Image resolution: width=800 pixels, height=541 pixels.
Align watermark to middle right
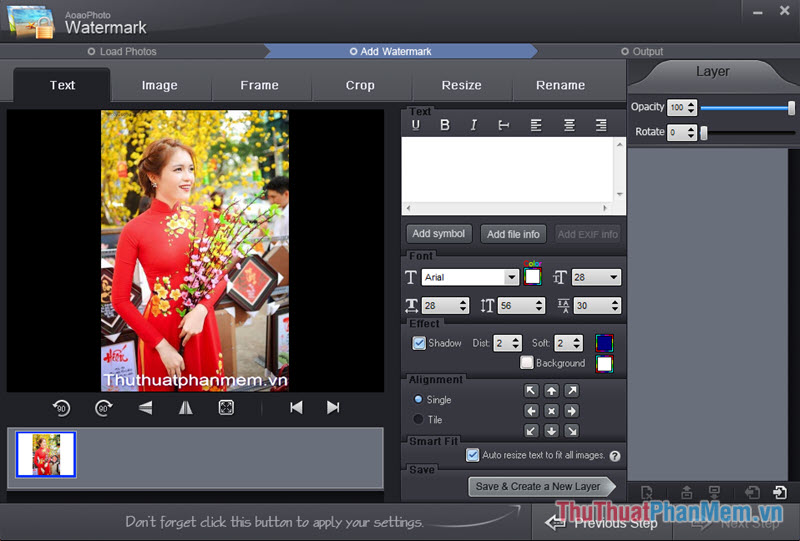(571, 411)
